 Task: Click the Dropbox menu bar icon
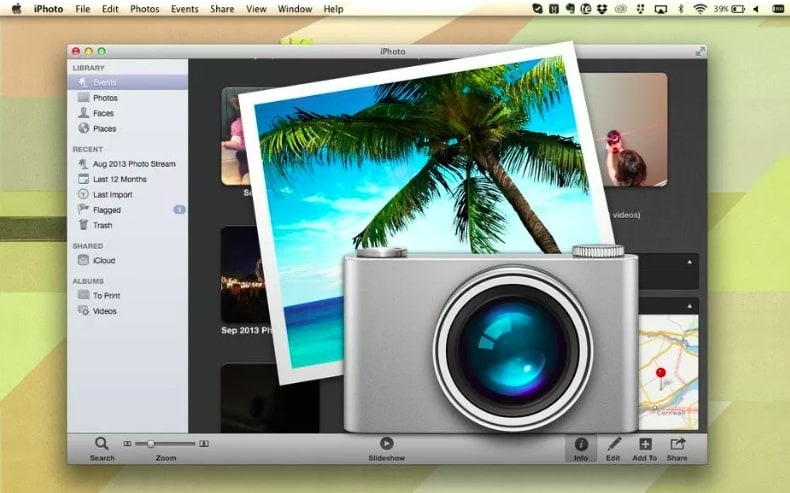pos(602,9)
